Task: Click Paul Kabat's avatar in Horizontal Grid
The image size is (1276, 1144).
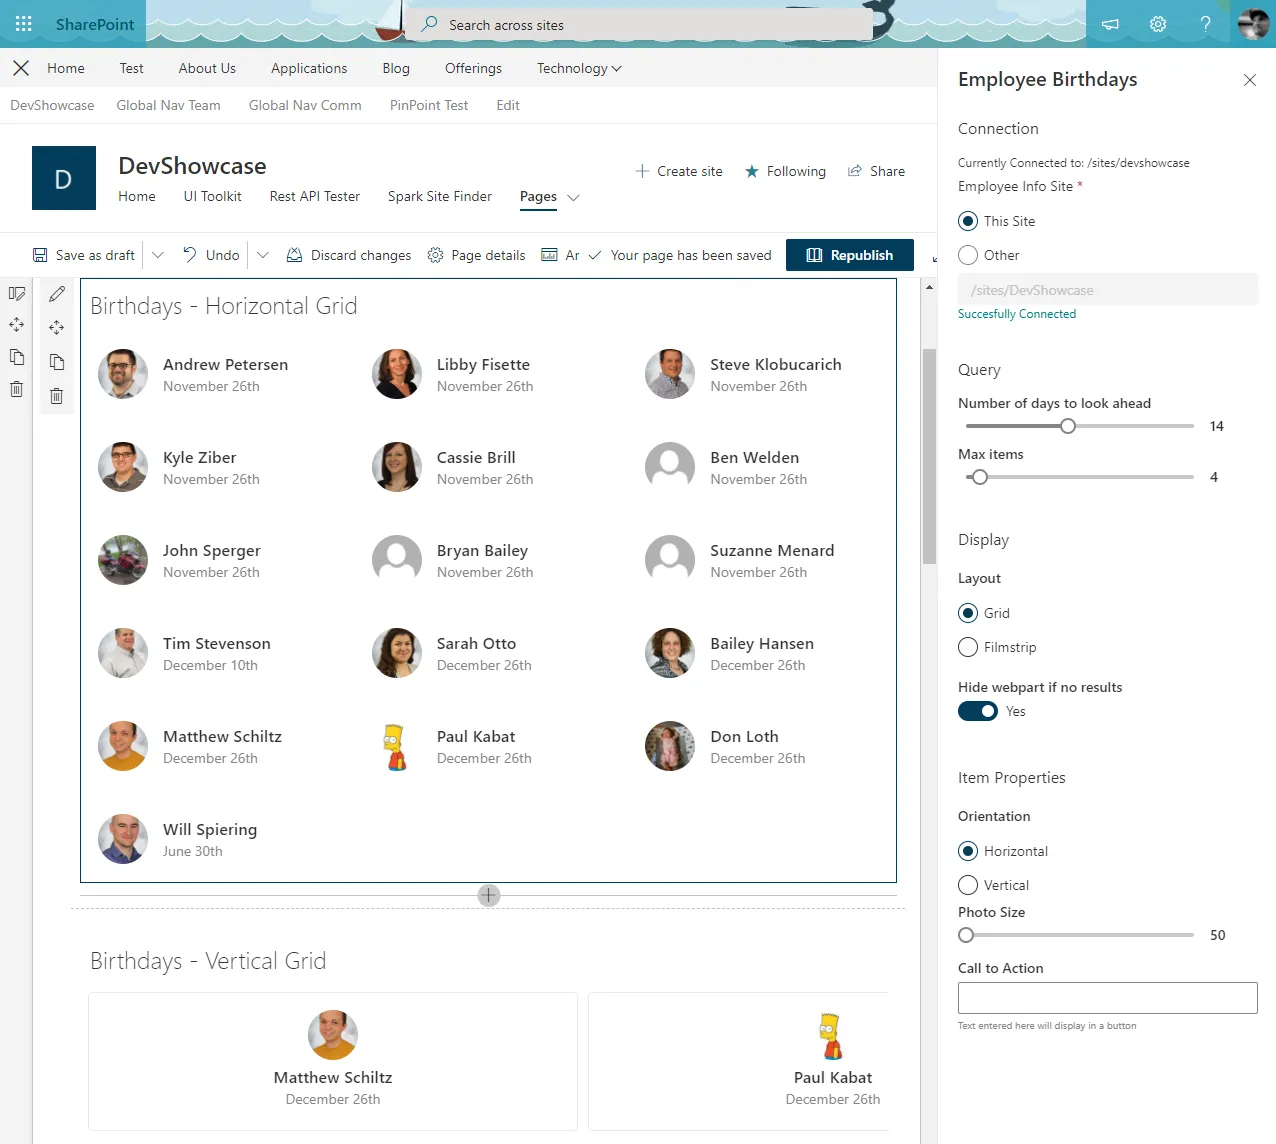Action: click(x=397, y=746)
